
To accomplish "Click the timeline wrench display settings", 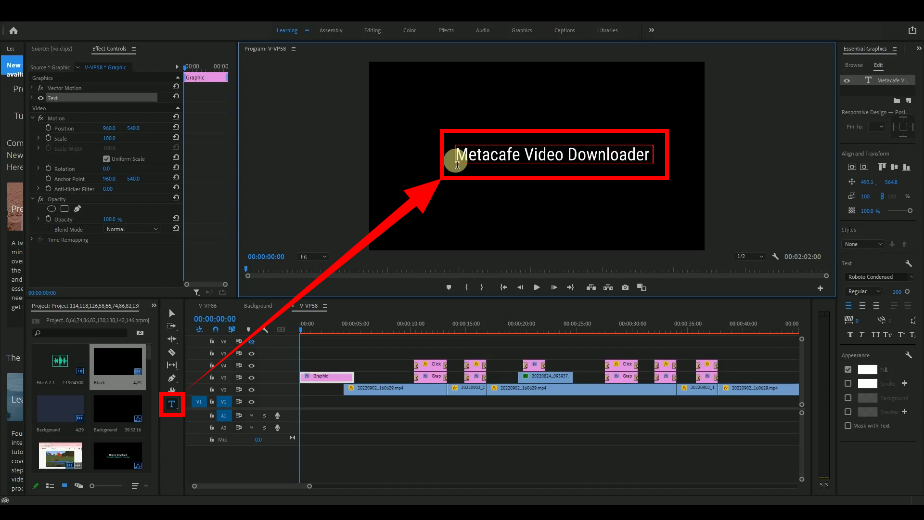I will (x=265, y=330).
